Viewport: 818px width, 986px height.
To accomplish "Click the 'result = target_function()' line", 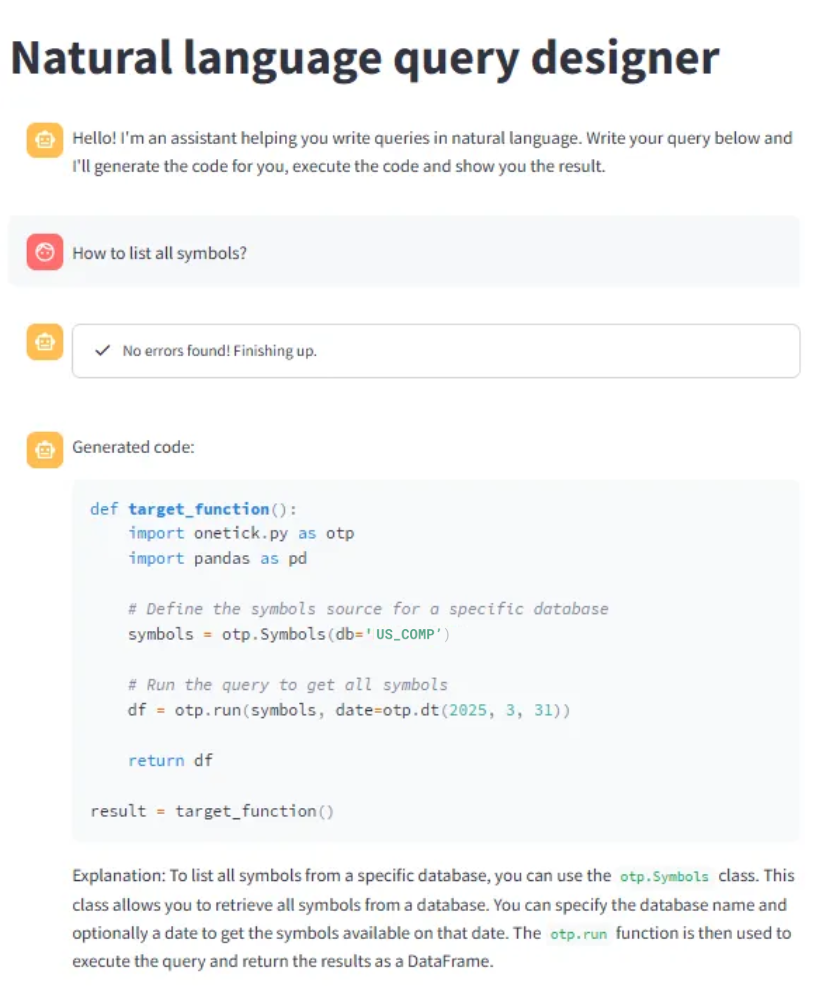I will coord(212,811).
